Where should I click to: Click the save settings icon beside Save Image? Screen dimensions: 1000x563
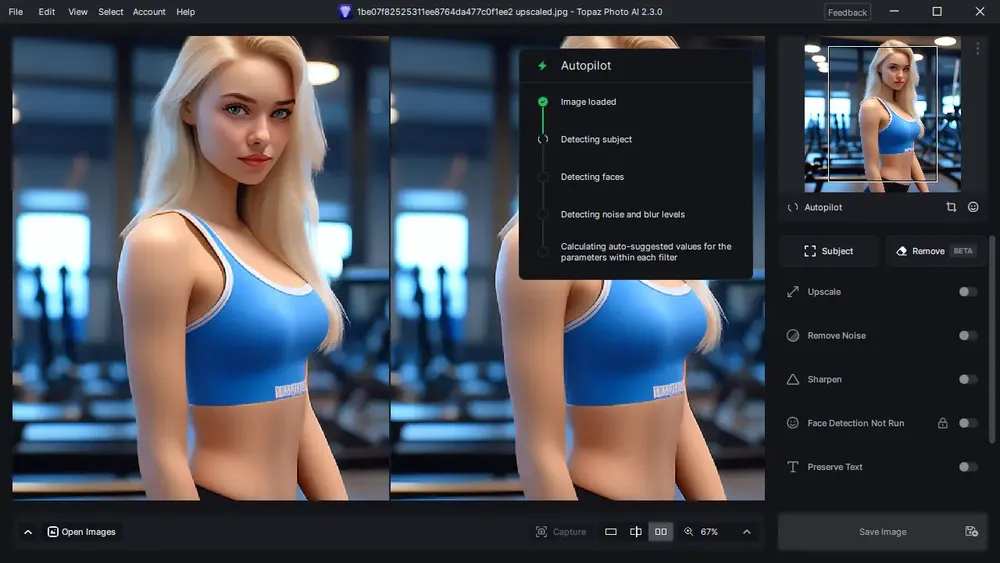pos(971,532)
